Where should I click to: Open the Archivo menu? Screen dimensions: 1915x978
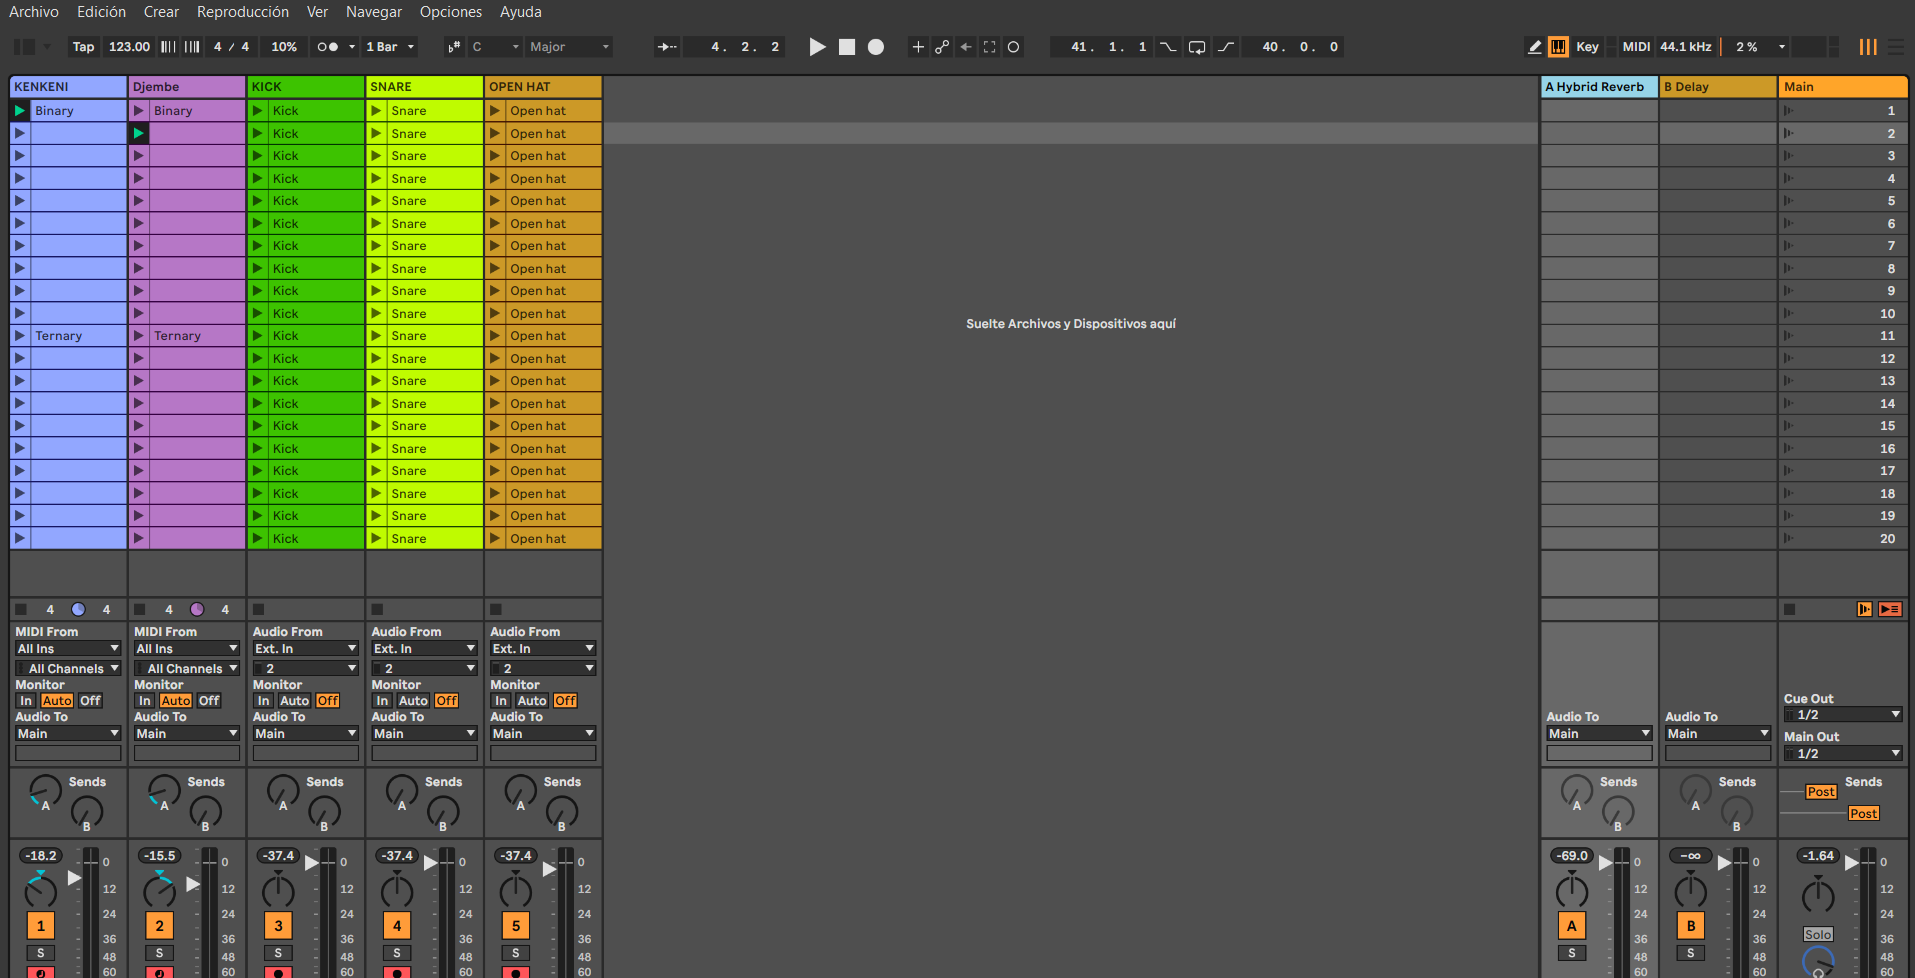pos(34,12)
